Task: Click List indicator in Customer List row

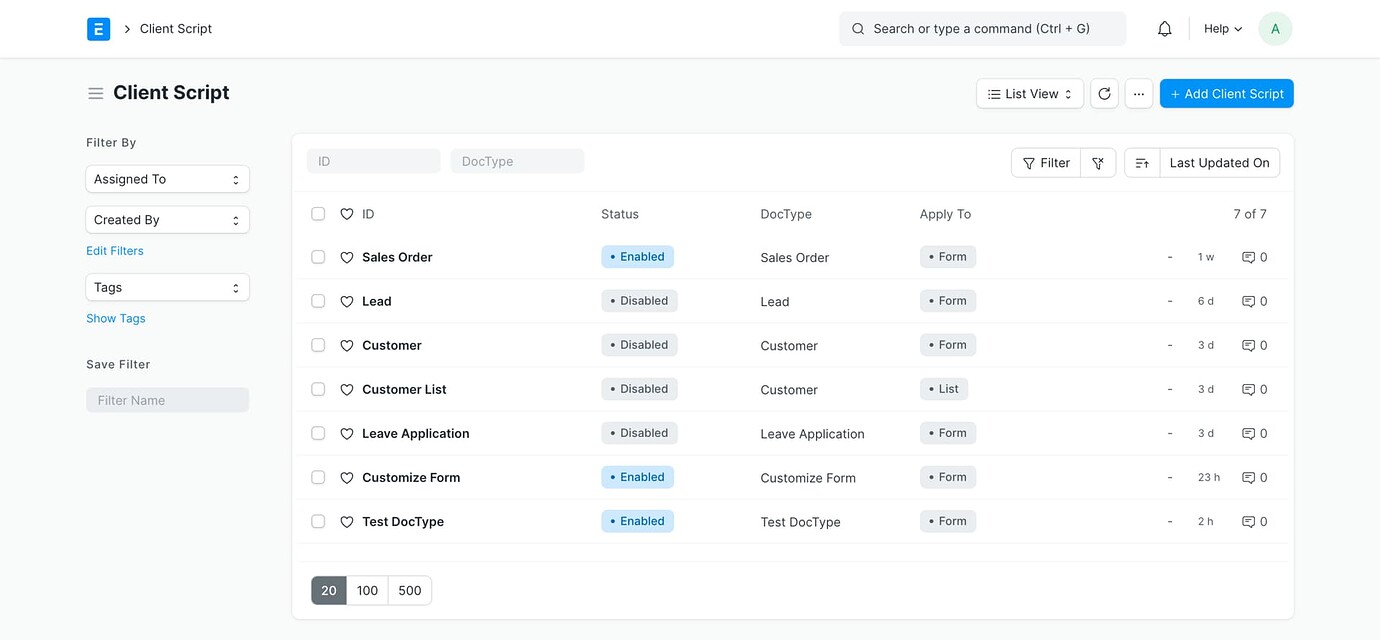Action: tap(943, 389)
